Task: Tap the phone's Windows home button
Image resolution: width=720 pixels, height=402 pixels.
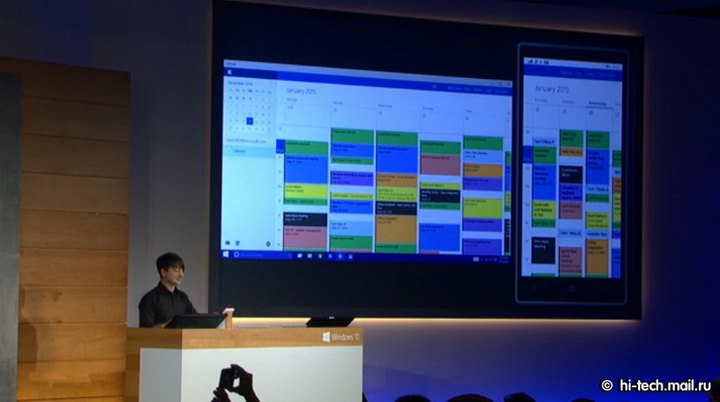Action: coord(572,289)
